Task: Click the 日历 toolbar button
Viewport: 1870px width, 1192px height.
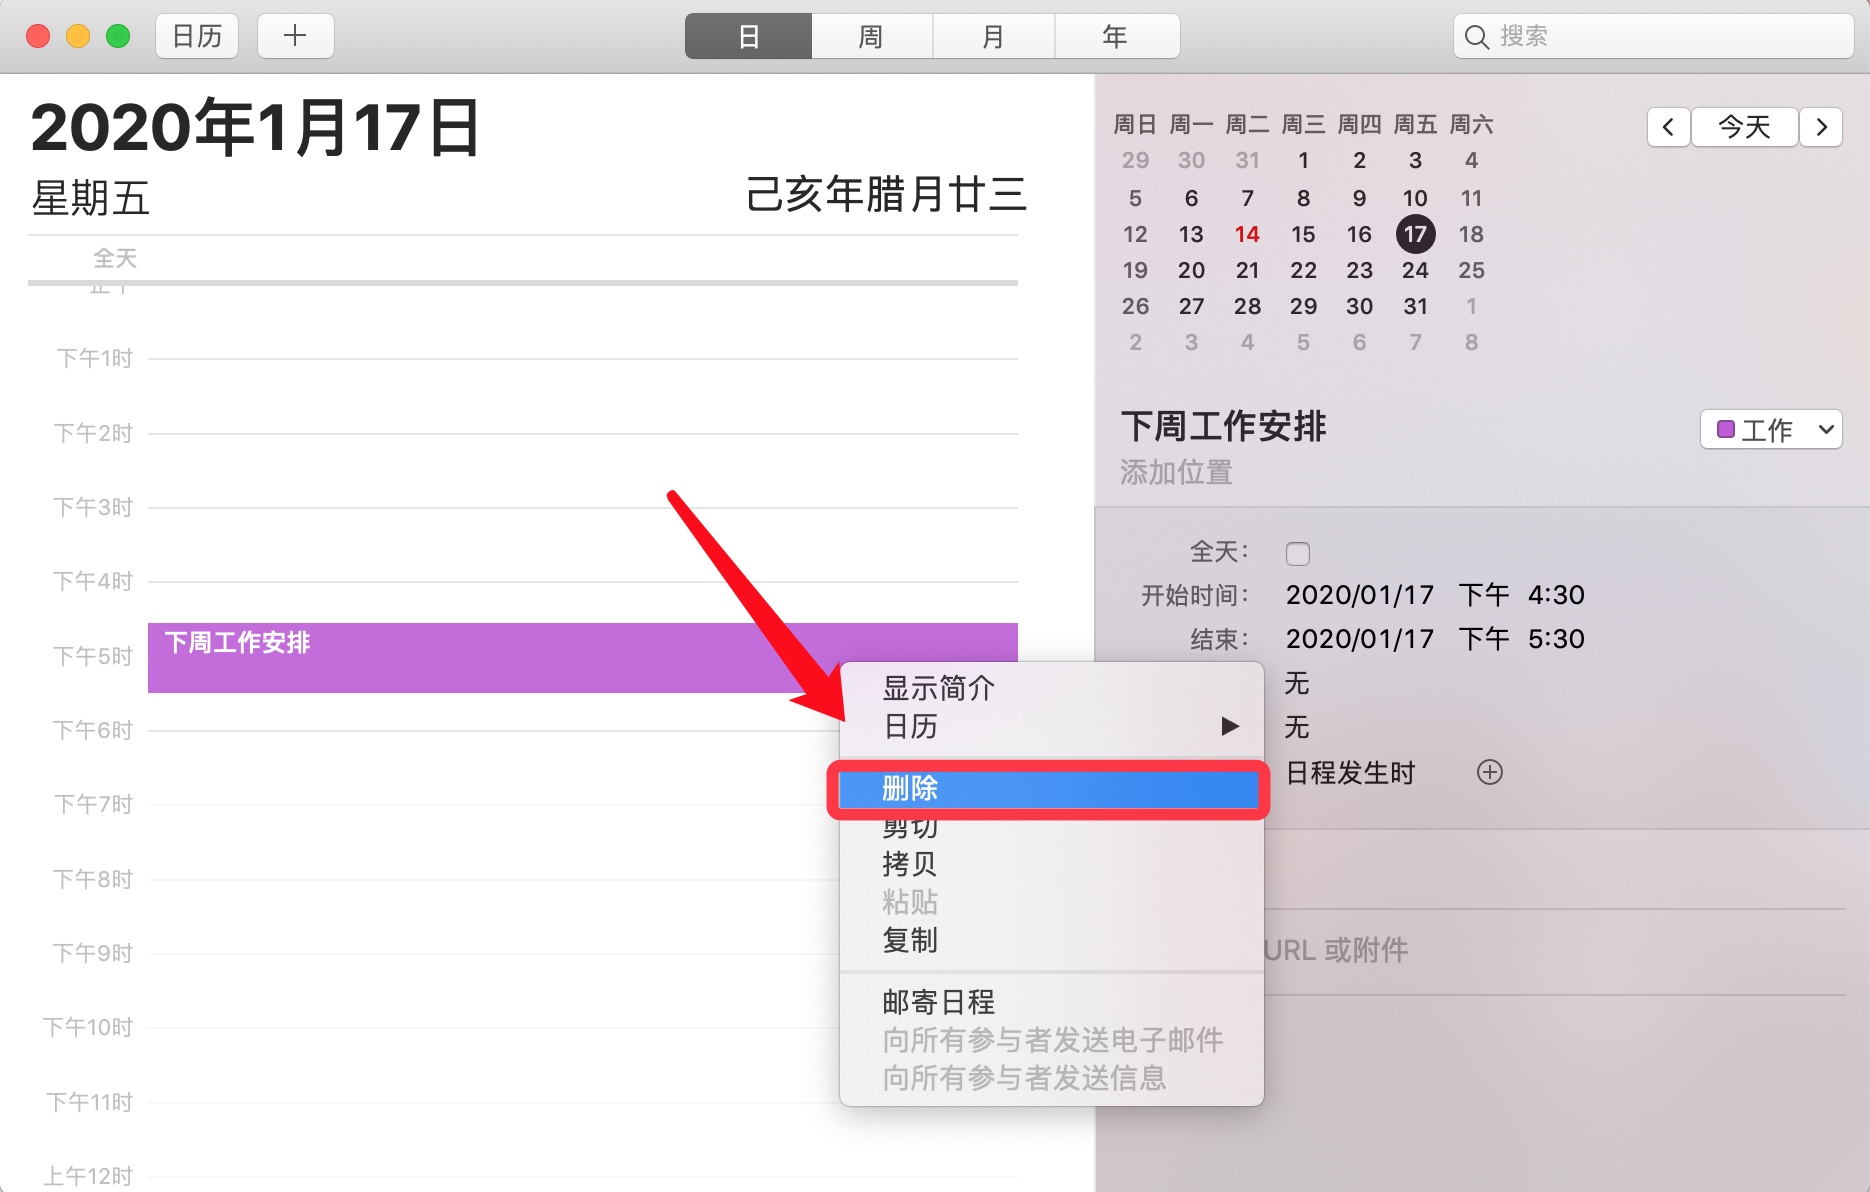Action: point(197,37)
